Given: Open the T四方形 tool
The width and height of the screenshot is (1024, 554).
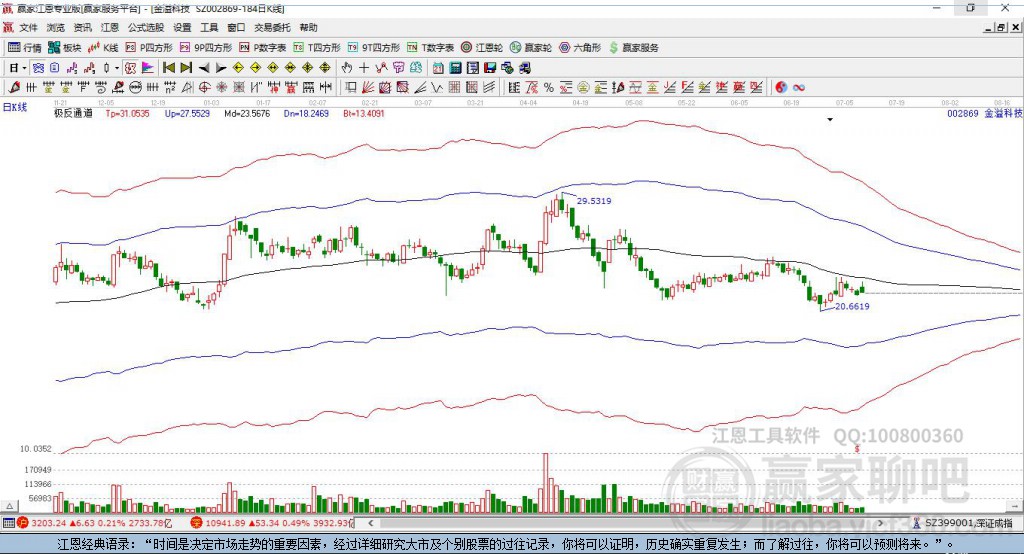Looking at the screenshot, I should 317,48.
